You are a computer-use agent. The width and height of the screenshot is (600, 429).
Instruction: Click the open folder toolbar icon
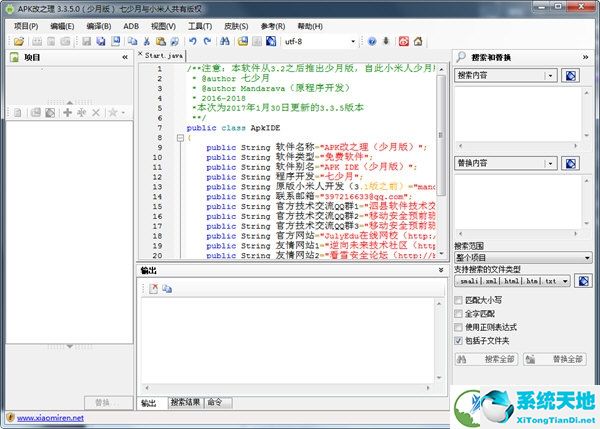click(19, 41)
